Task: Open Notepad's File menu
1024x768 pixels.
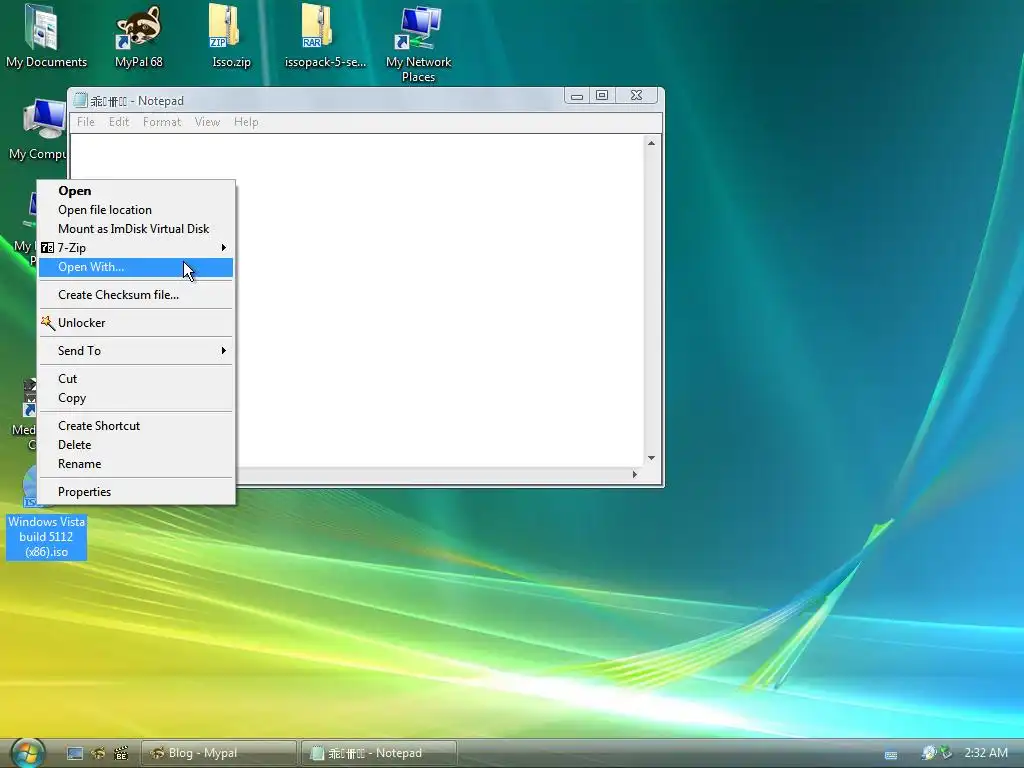Action: coord(86,122)
